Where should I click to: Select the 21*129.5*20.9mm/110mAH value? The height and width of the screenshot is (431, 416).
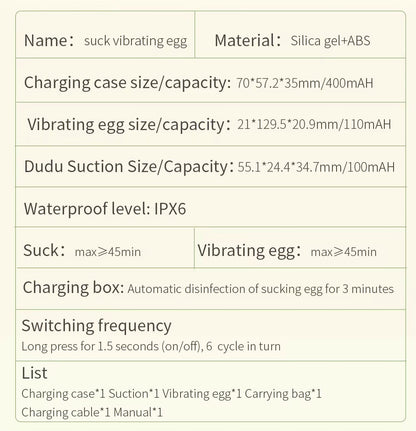tap(314, 124)
